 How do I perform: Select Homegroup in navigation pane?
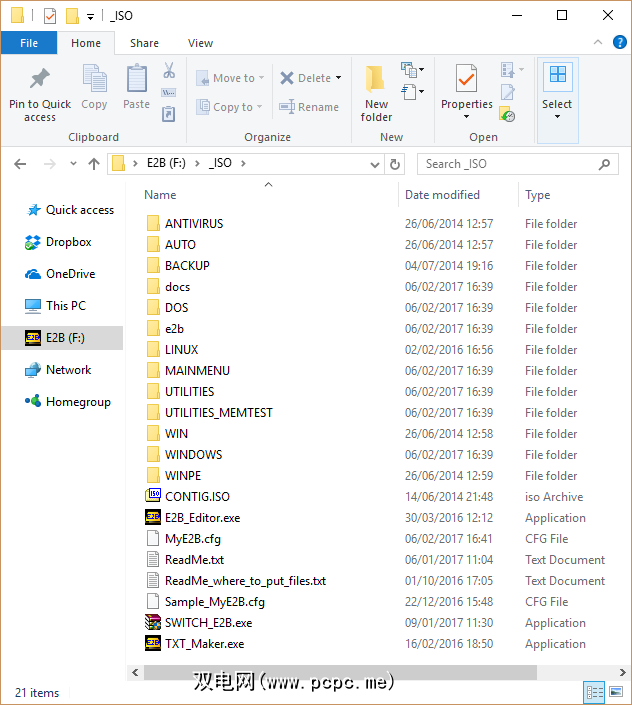click(68, 402)
